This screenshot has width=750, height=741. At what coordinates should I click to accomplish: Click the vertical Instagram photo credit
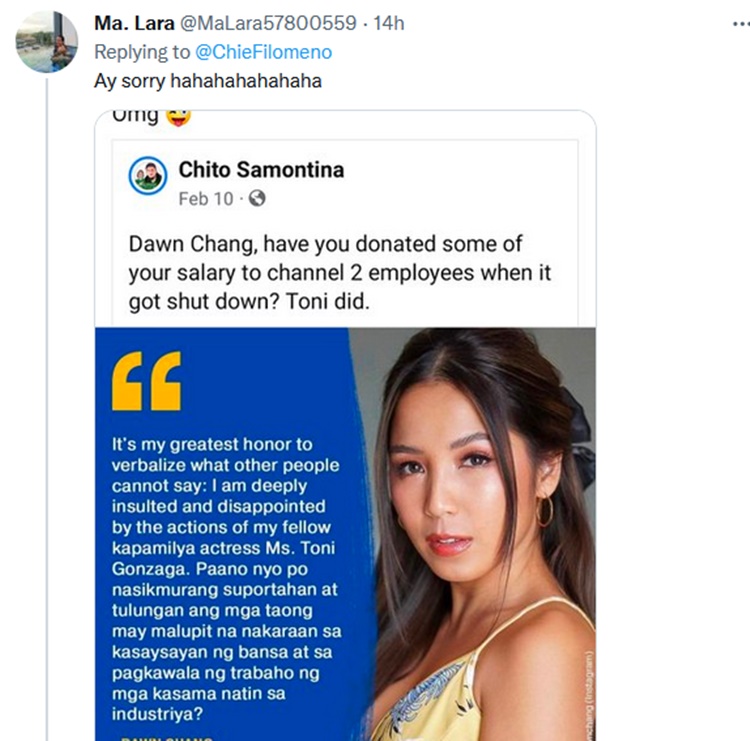point(588,682)
